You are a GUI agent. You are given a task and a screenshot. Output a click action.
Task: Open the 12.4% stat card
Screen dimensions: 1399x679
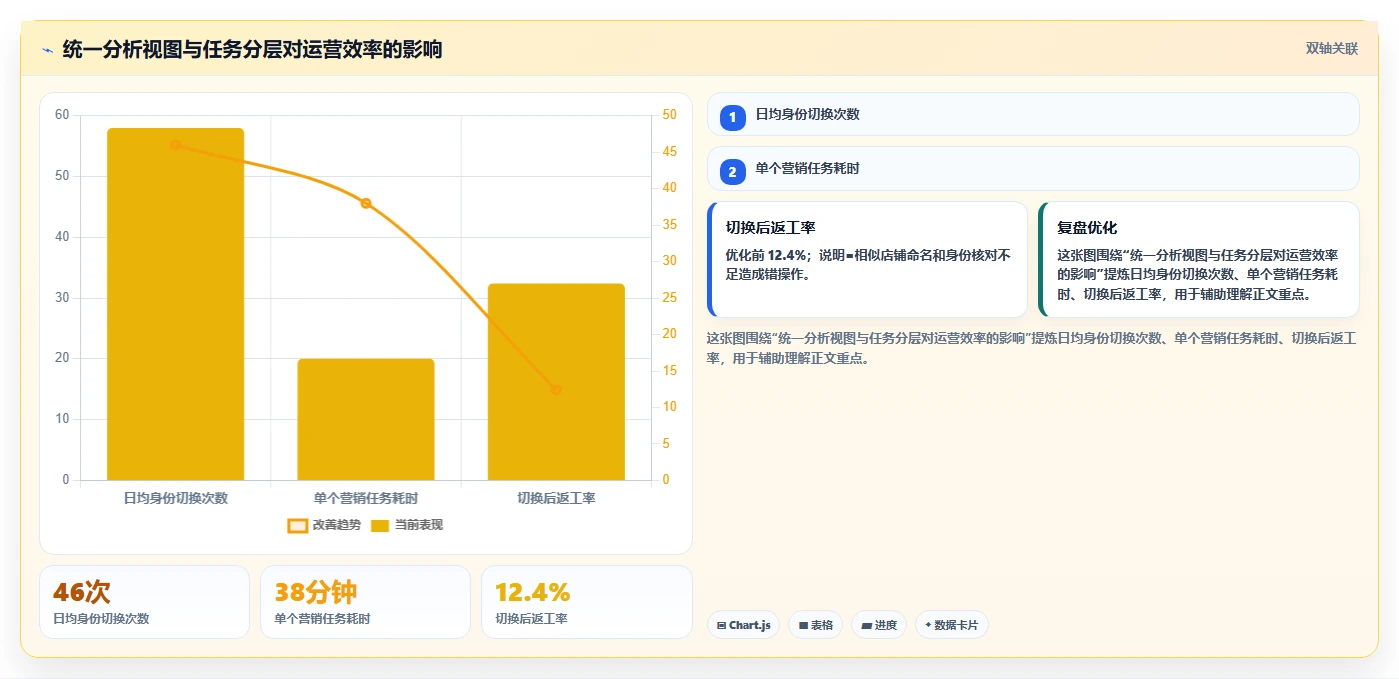[x=587, y=602]
